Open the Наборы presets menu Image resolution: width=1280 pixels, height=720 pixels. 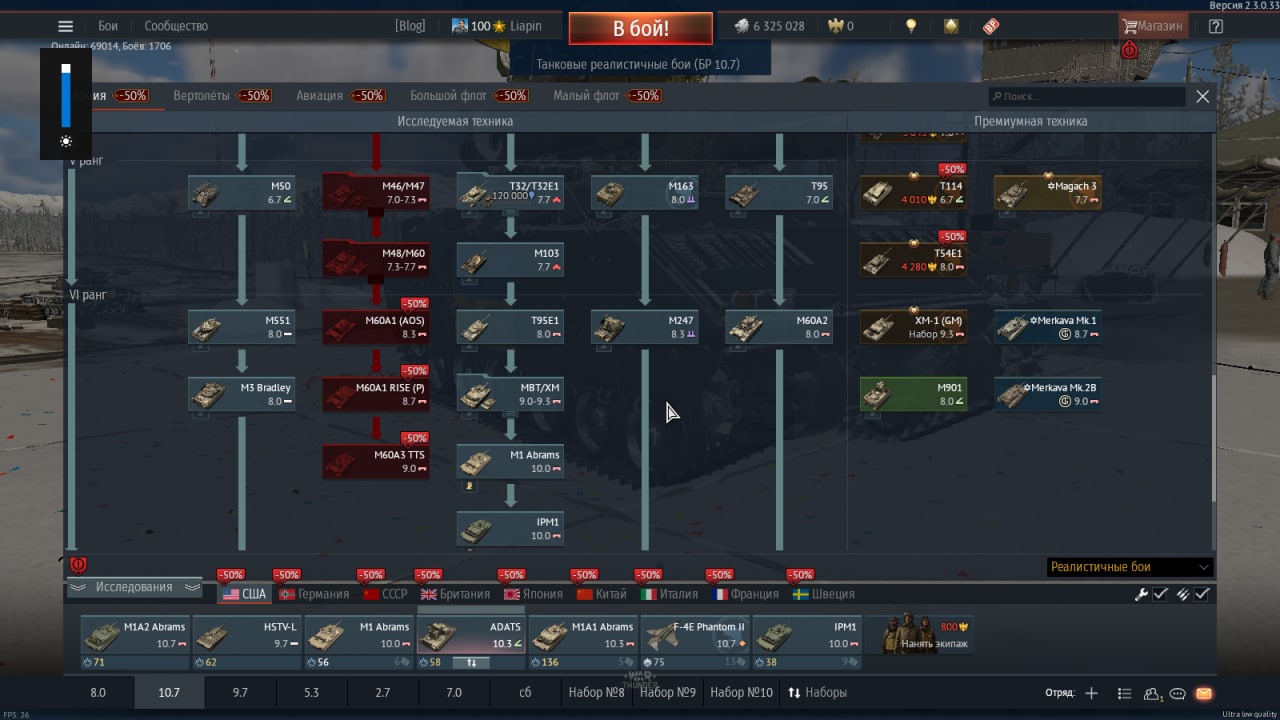(817, 692)
